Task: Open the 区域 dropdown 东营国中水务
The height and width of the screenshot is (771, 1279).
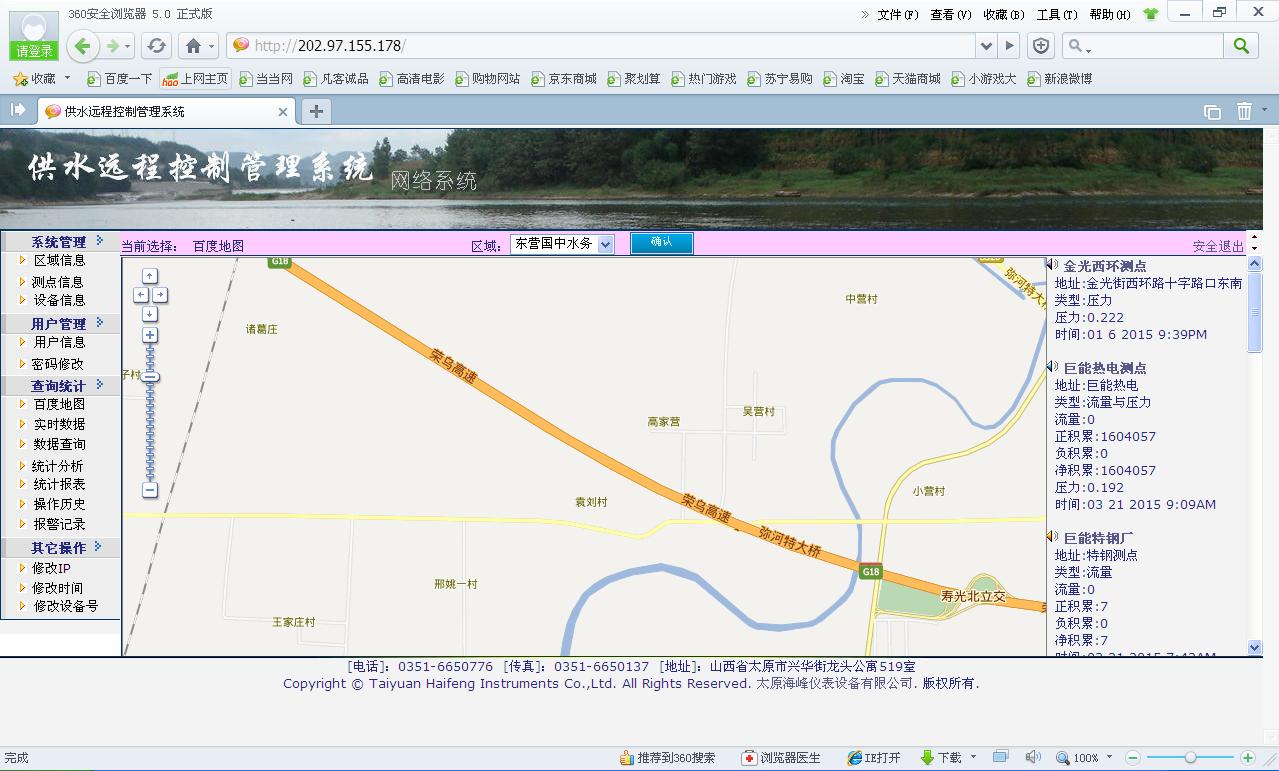Action: click(562, 243)
